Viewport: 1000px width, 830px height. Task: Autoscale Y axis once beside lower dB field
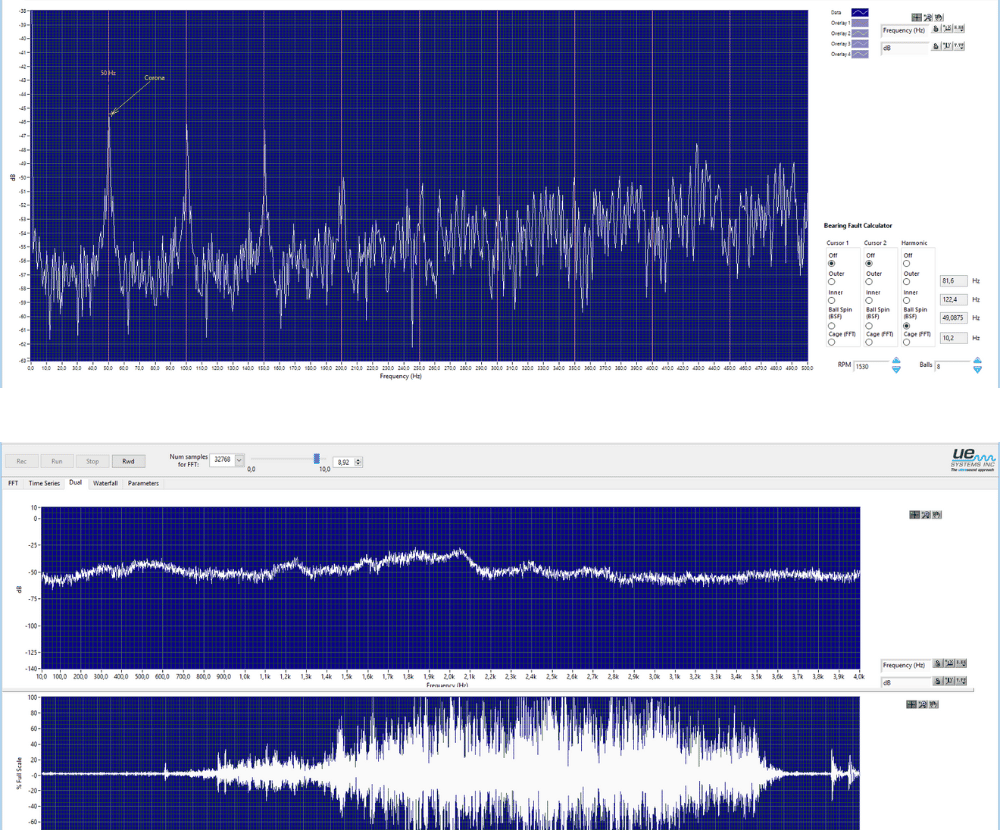tap(949, 681)
